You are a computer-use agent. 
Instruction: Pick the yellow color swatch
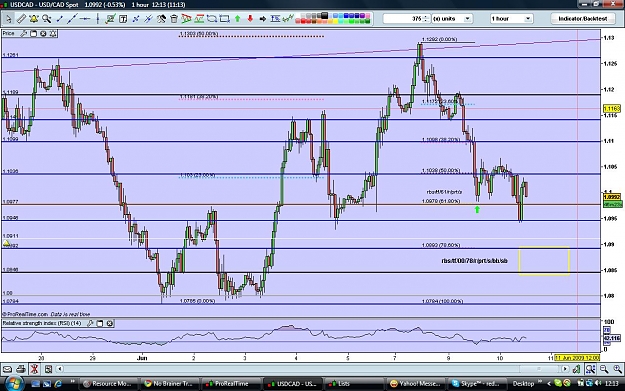coord(336,21)
